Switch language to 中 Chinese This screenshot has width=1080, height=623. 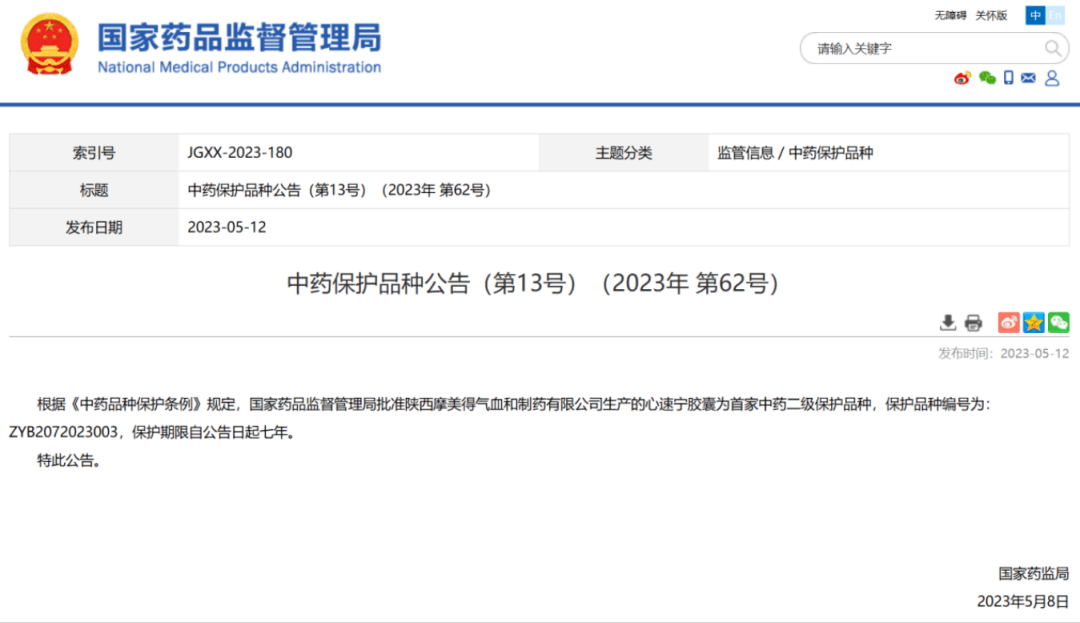click(x=1035, y=15)
